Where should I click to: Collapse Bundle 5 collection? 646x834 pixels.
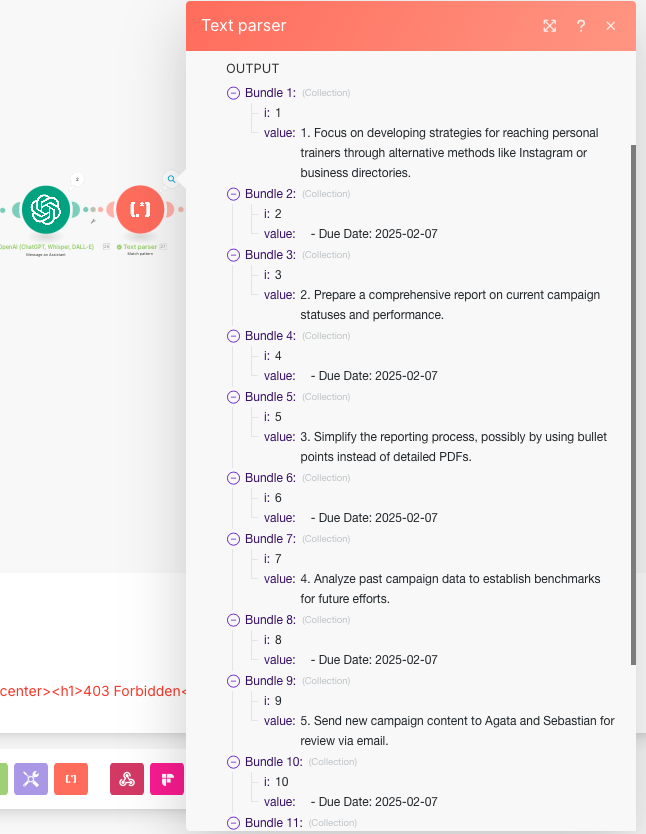[x=234, y=397]
